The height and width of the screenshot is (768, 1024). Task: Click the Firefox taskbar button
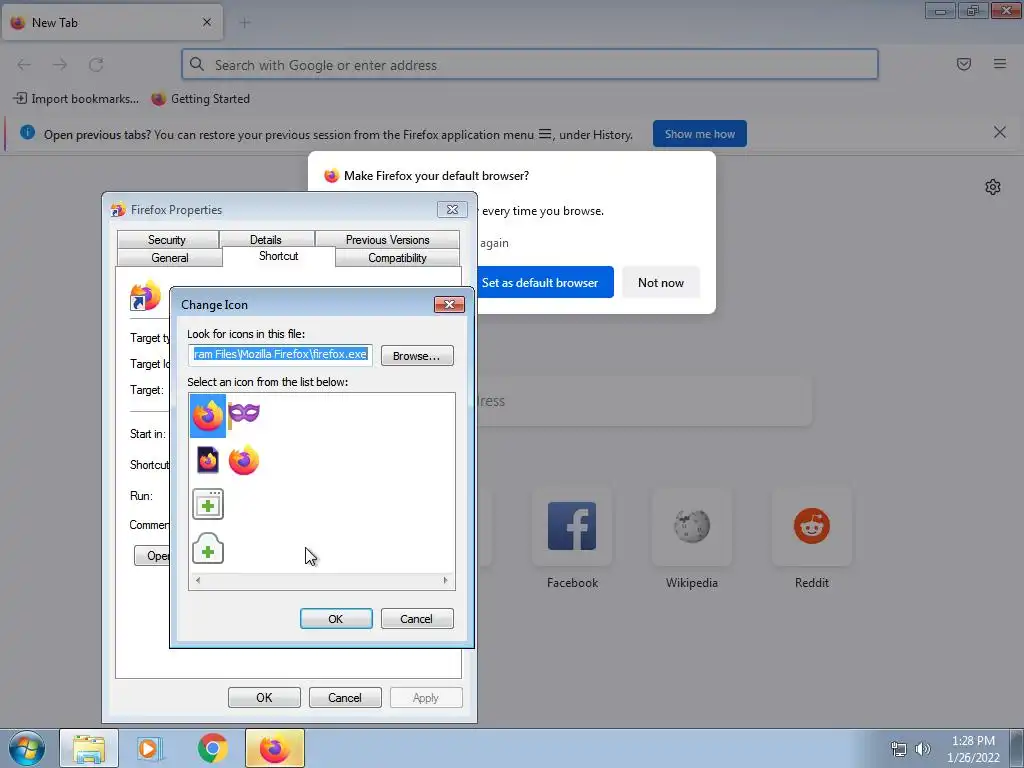coord(275,748)
